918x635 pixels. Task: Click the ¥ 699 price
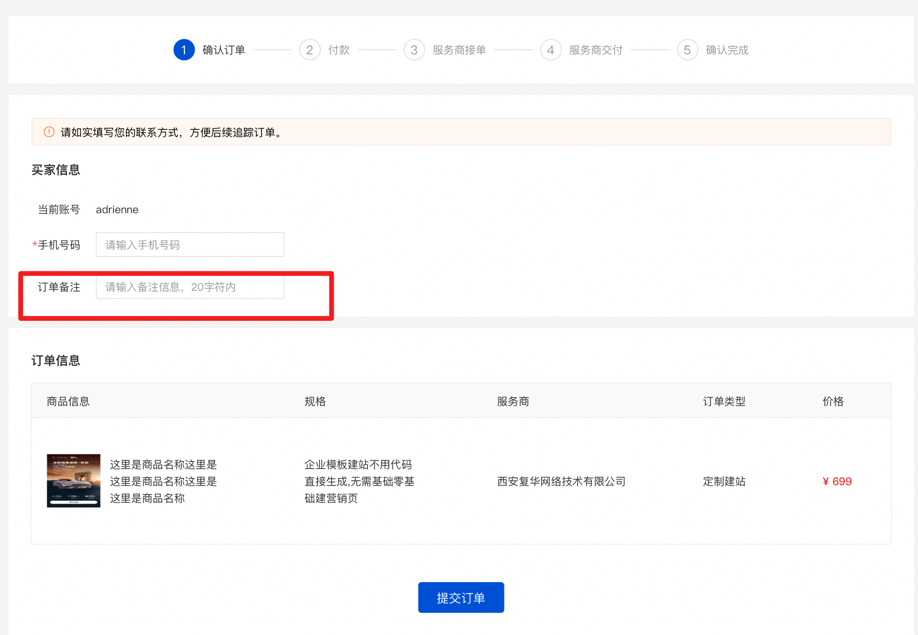837,482
